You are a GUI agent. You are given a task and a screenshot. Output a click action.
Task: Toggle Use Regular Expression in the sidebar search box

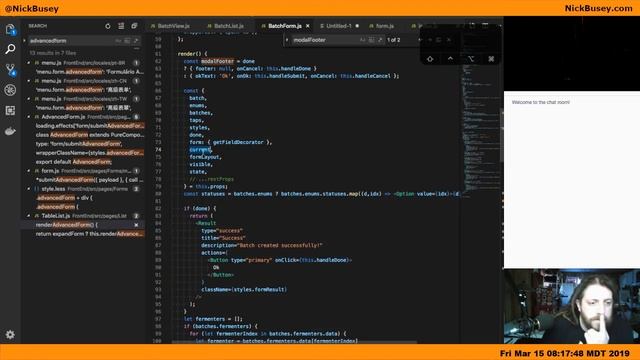pyautogui.click(x=136, y=41)
